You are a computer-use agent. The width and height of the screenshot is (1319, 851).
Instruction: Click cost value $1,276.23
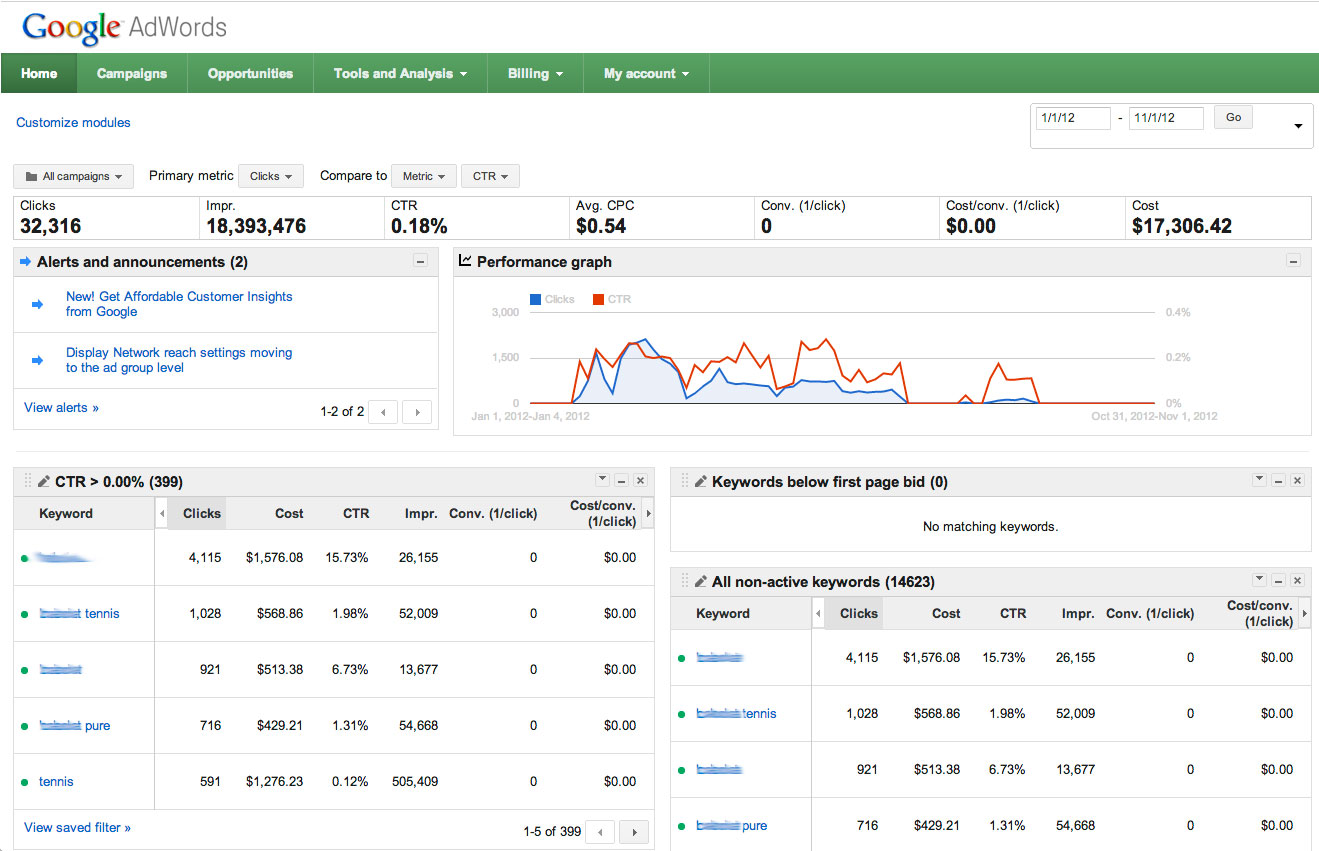tap(274, 782)
